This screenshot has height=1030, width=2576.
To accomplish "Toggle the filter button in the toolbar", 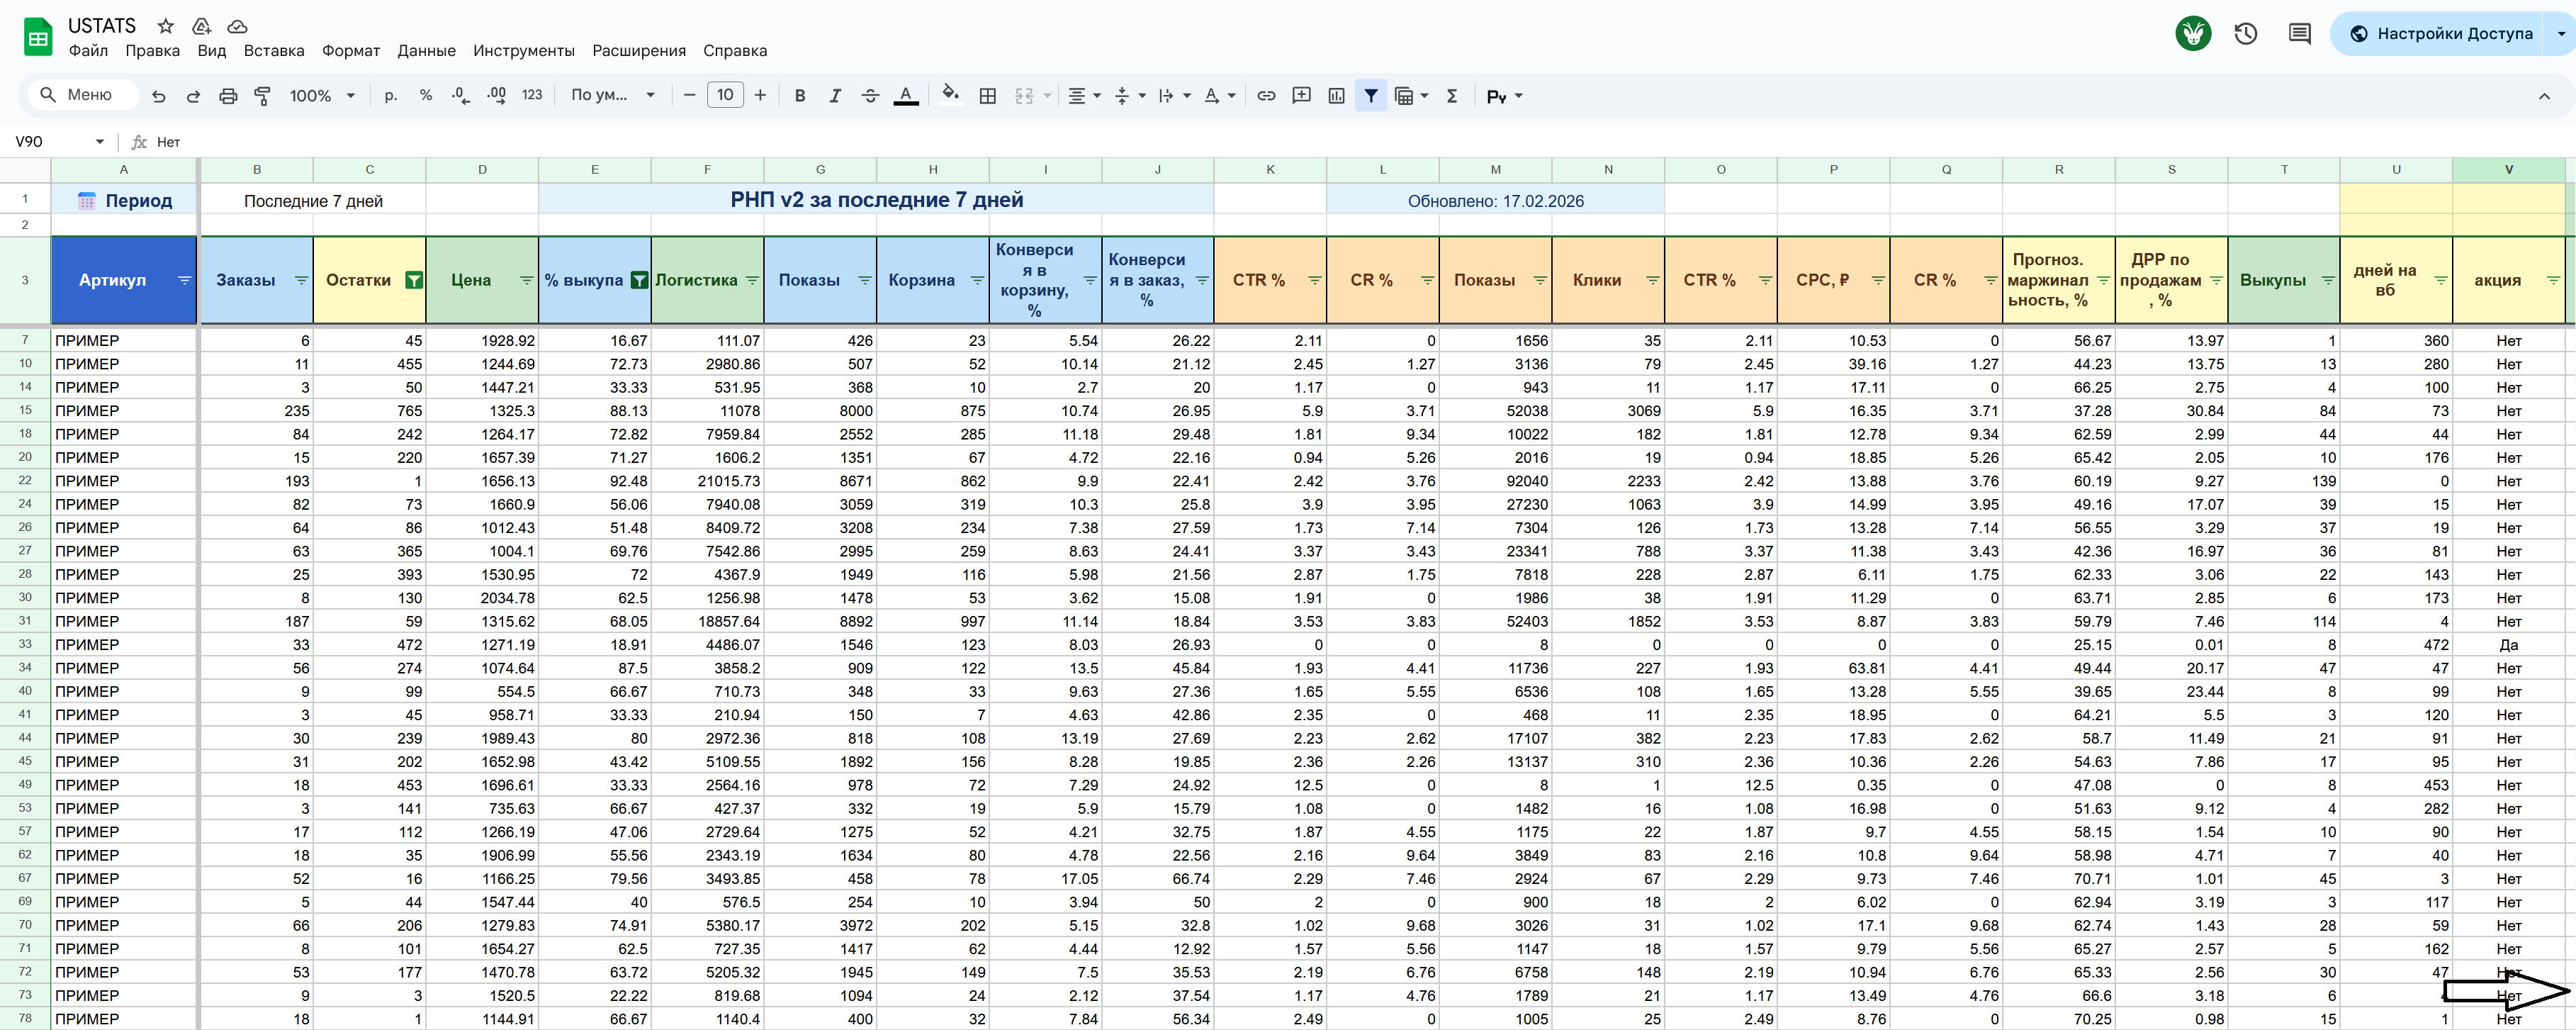I will tap(1371, 96).
